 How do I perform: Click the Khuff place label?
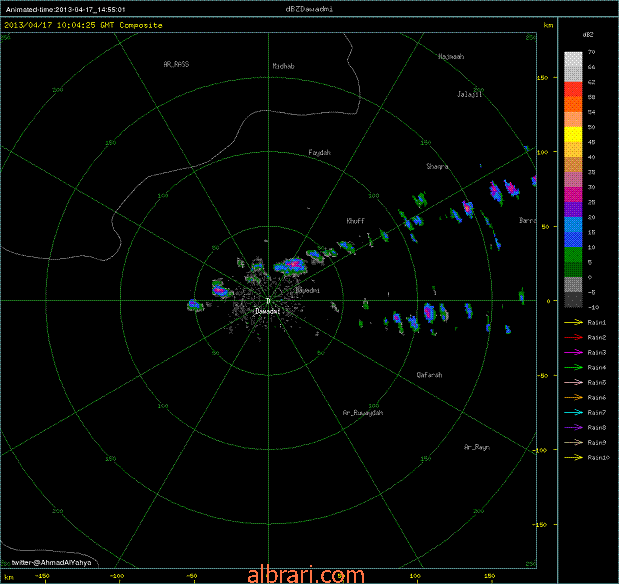[355, 221]
